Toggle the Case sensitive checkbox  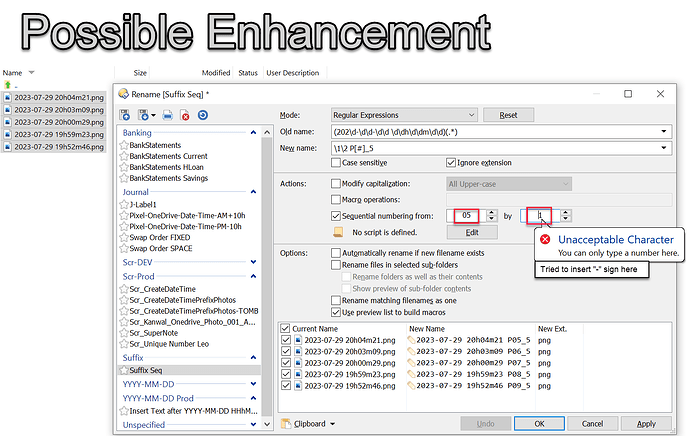pos(336,163)
